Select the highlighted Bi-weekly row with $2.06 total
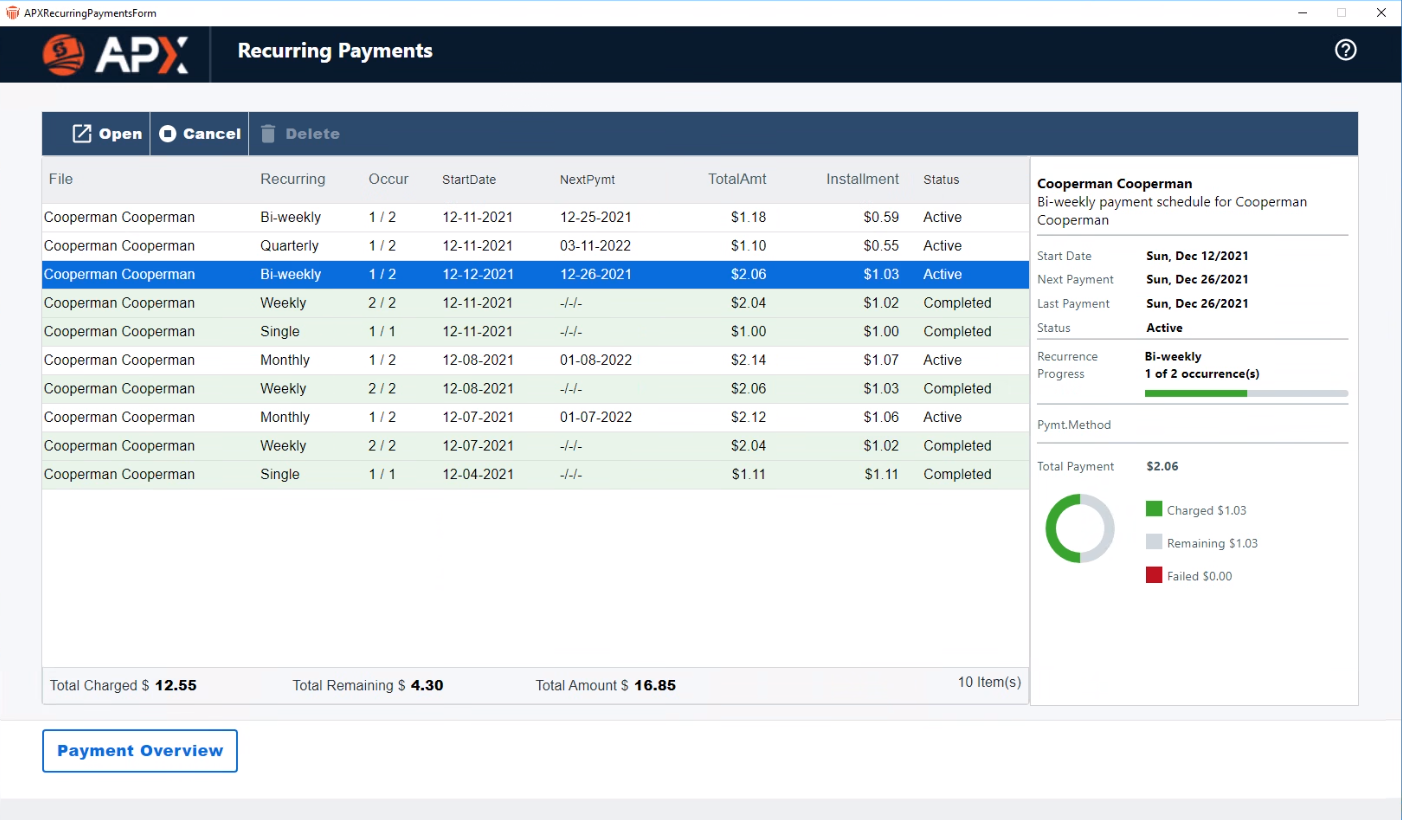Viewport: 1402px width, 820px height. [x=535, y=274]
